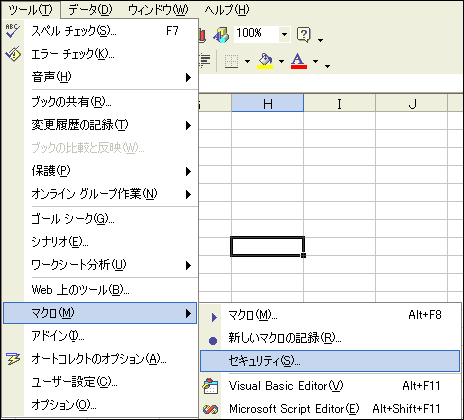The height and width of the screenshot is (420, 464).
Task: Open the font color dropdown arrow
Action: (315, 61)
